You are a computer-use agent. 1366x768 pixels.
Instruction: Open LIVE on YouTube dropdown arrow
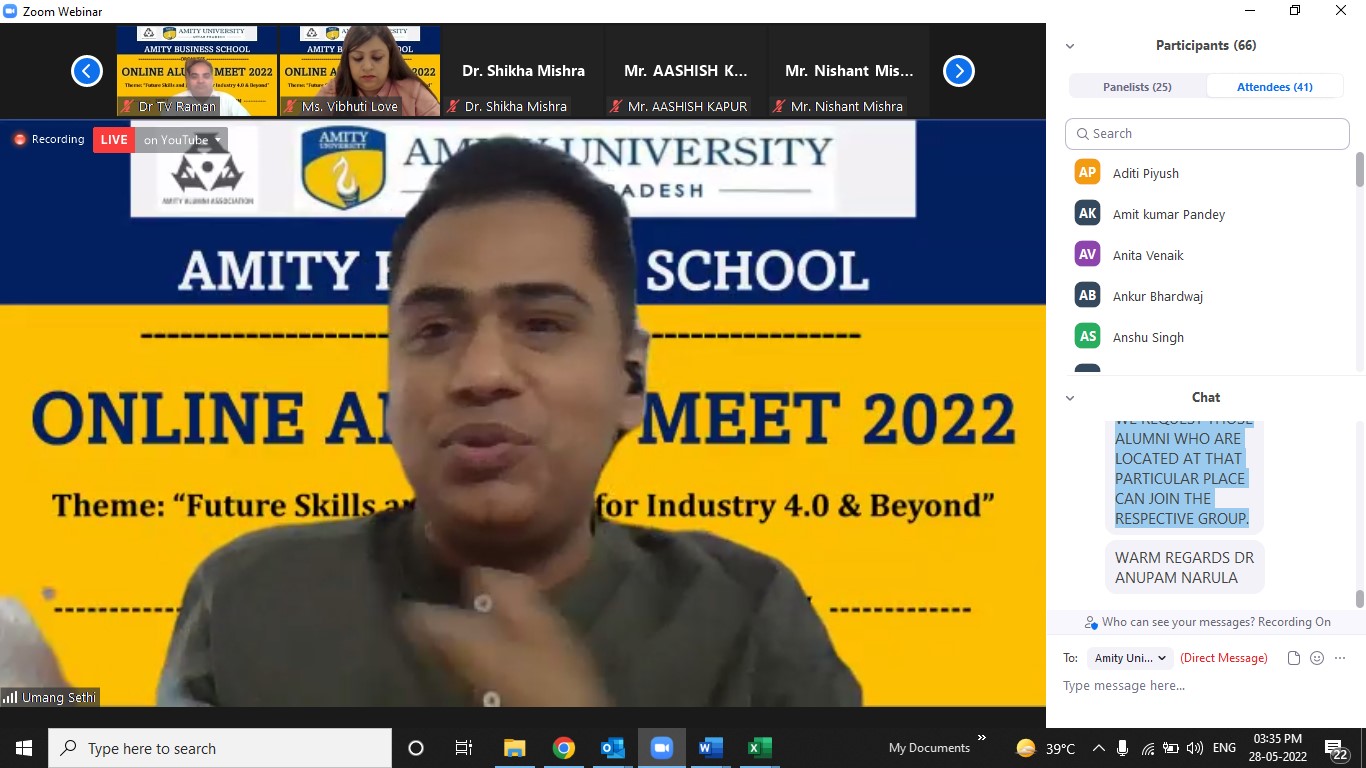click(x=218, y=140)
